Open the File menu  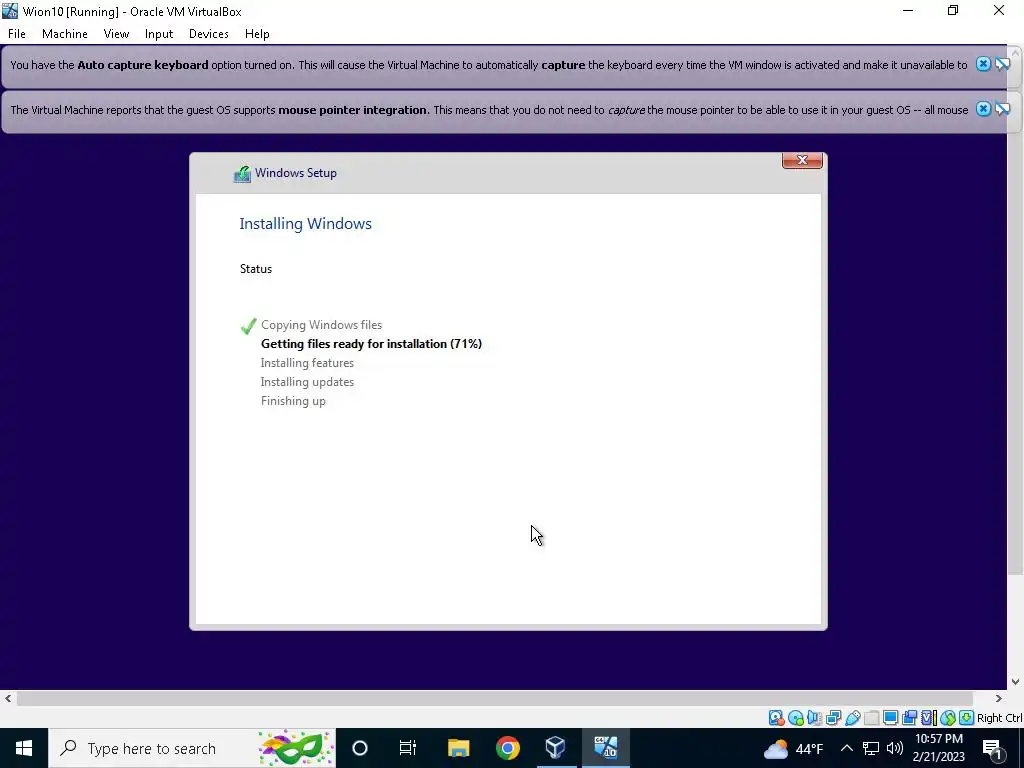click(17, 34)
